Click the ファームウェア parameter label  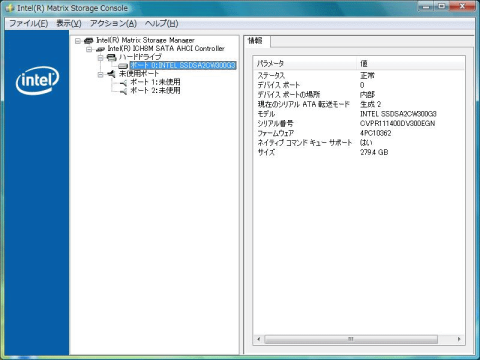tap(275, 133)
